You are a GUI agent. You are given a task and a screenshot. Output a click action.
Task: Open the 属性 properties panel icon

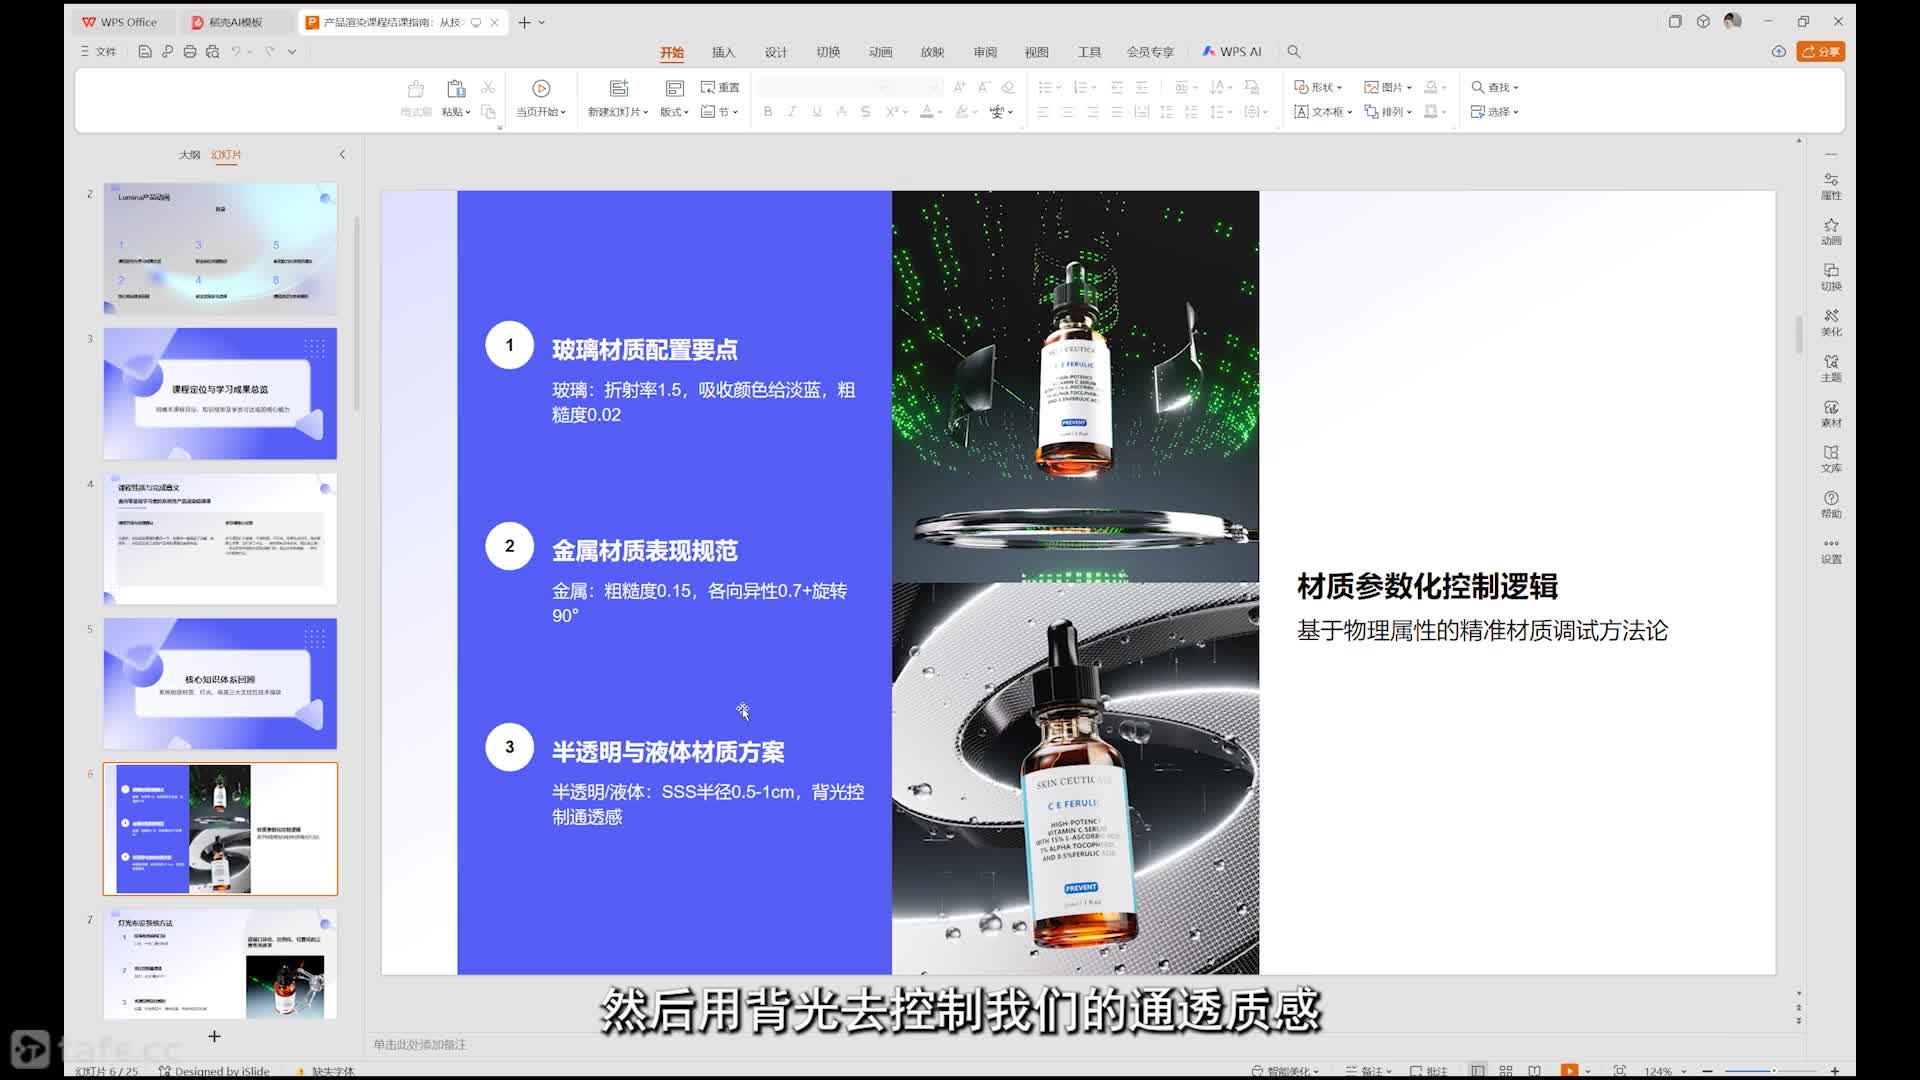click(1831, 186)
